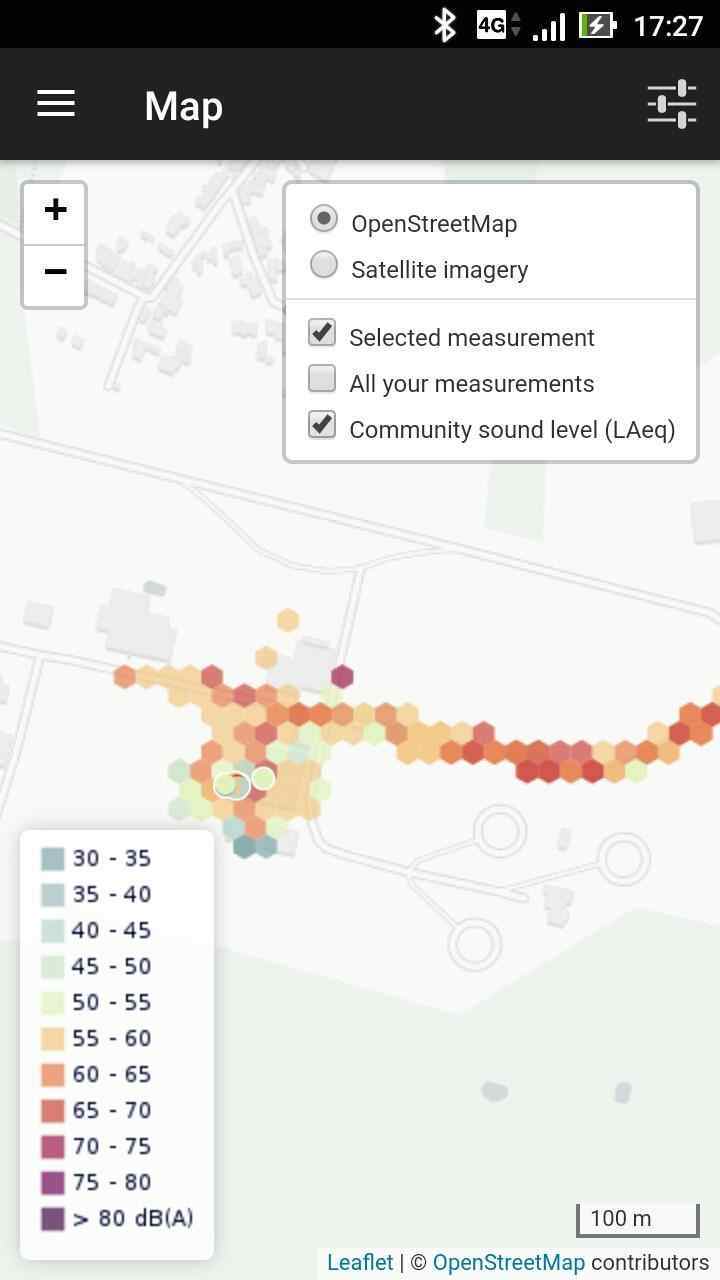The width and height of the screenshot is (720, 1280).
Task: Tap the 100 m scale bar
Action: coord(638,1218)
